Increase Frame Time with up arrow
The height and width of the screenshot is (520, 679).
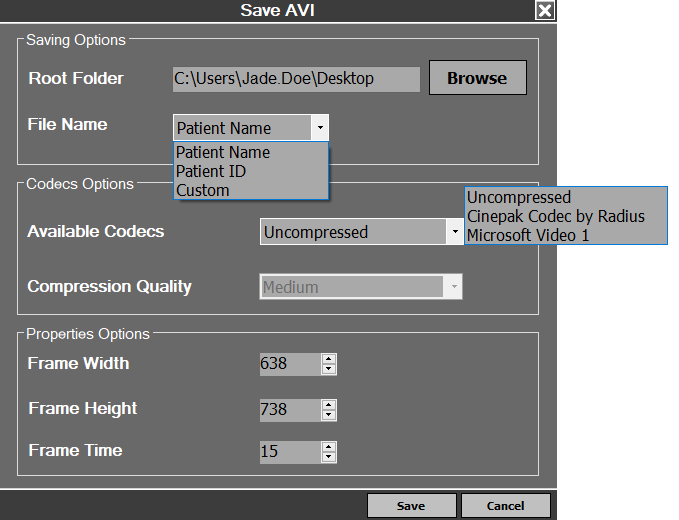(328, 446)
